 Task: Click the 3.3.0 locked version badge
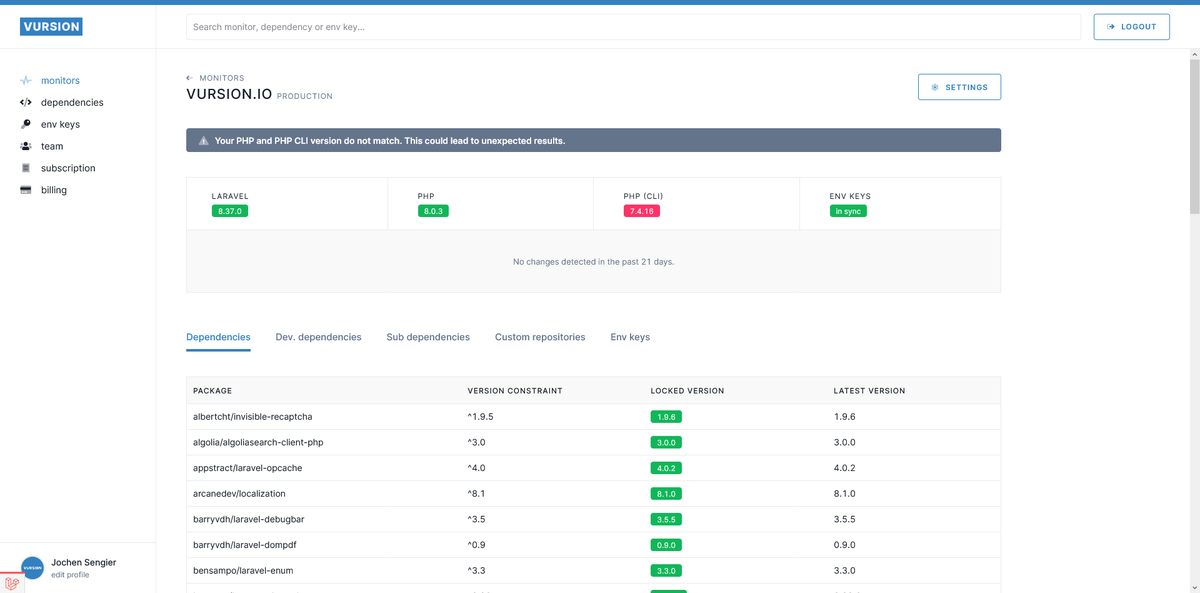[668, 571]
